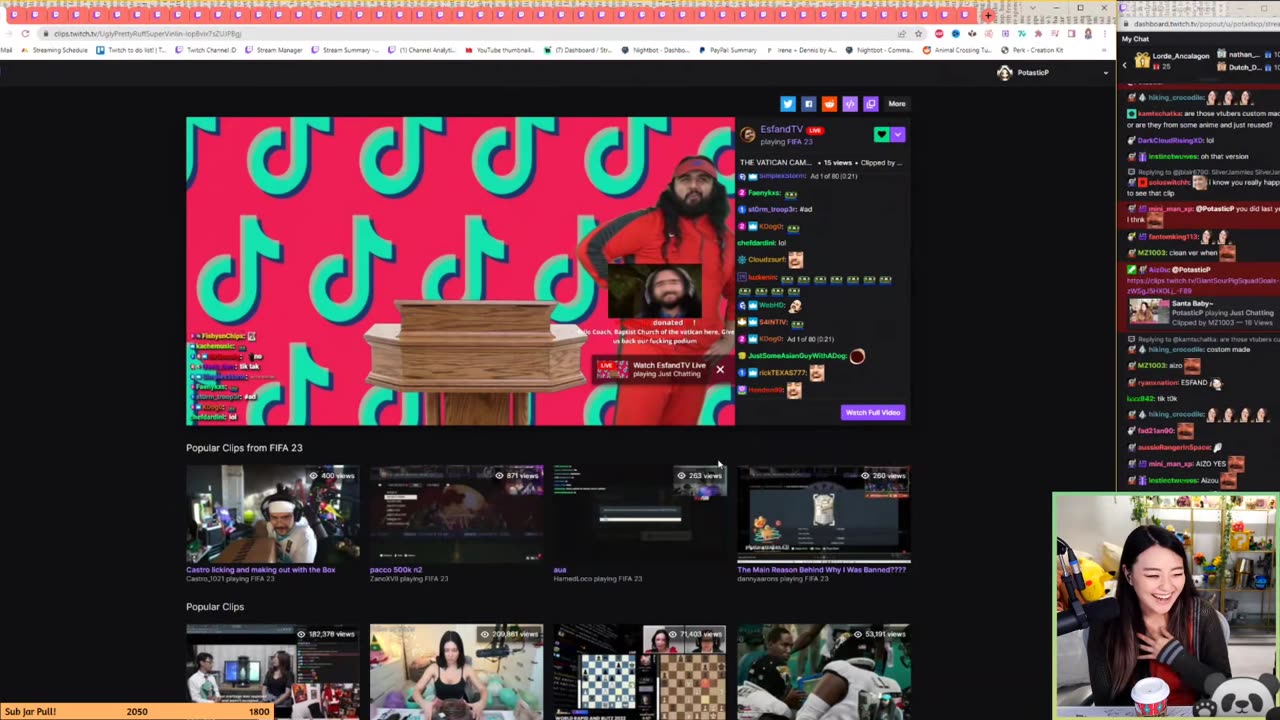Screen dimensions: 1280x720
Task: Share the clip on Reddit
Action: [829, 104]
